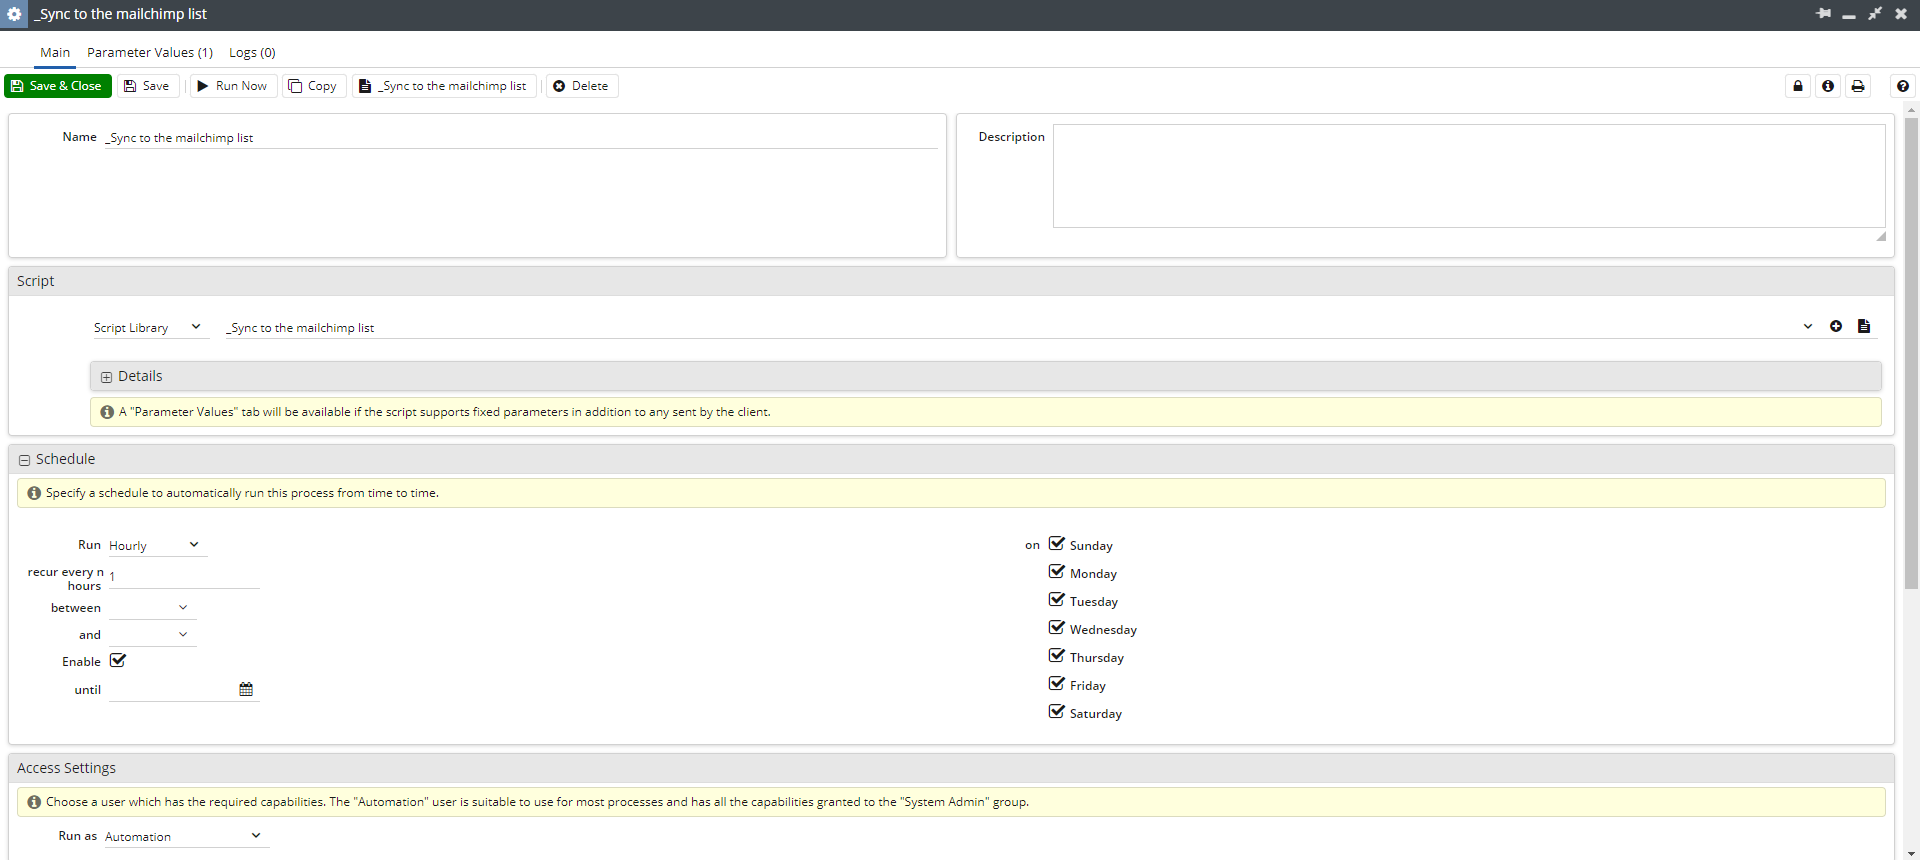Toggle the Enable schedule checkbox
The image size is (1920, 860).
pyautogui.click(x=117, y=660)
